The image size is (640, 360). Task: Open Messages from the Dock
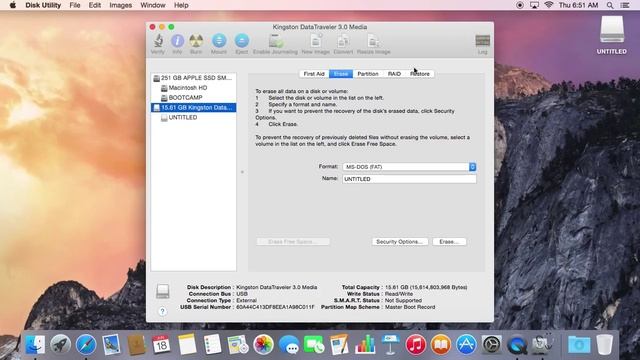coord(289,344)
